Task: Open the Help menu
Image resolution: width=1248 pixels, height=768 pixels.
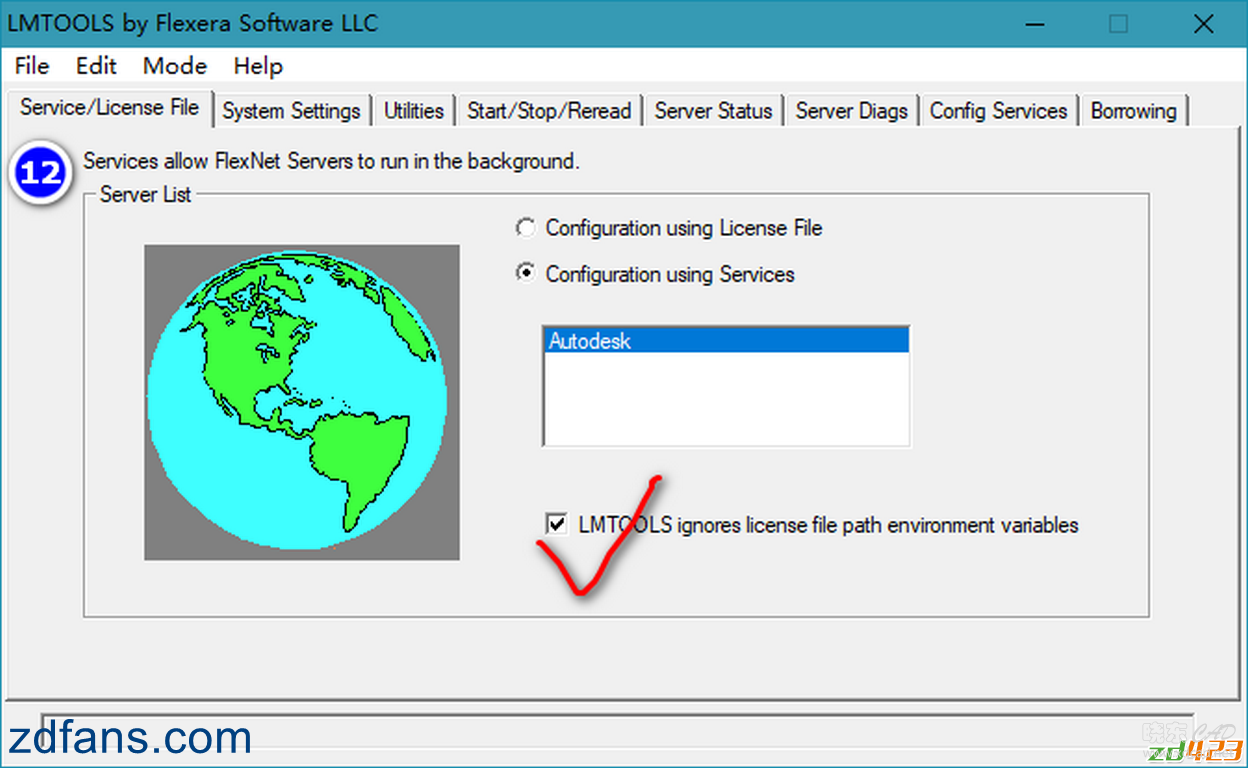Action: (x=258, y=66)
